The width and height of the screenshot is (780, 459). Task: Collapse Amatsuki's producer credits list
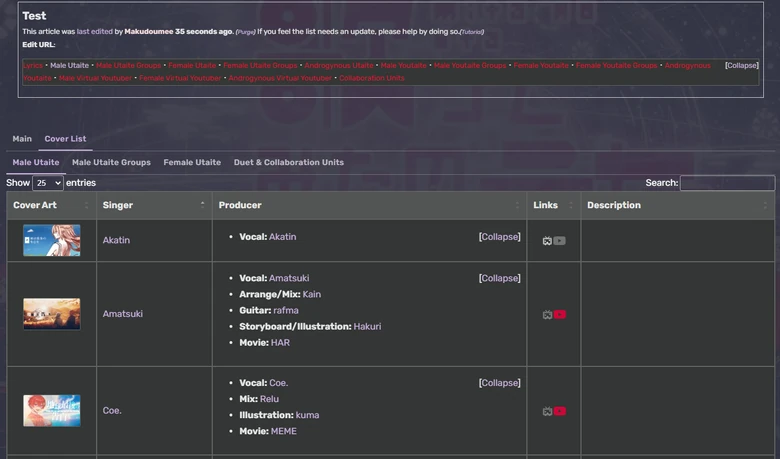pos(499,278)
